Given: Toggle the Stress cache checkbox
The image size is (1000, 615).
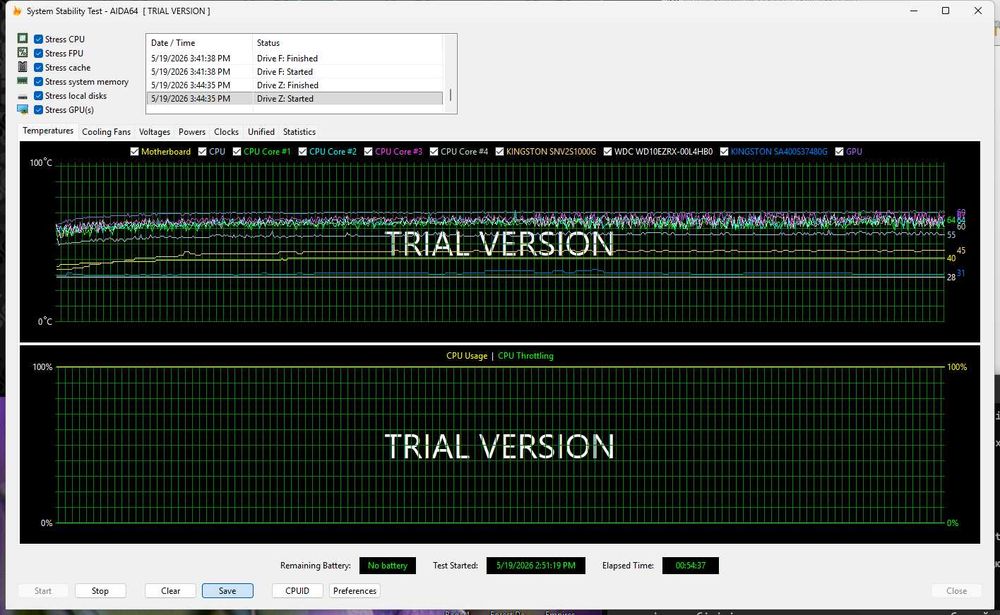Looking at the screenshot, I should 38,67.
